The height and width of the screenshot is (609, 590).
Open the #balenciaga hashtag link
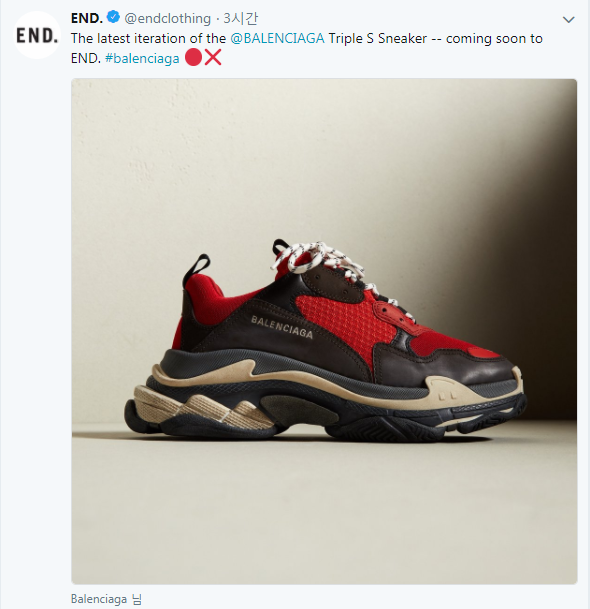pyautogui.click(x=142, y=58)
